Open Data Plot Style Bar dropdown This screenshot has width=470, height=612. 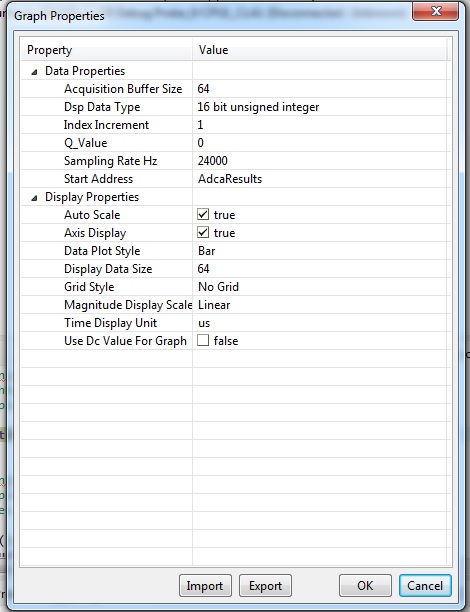click(321, 251)
